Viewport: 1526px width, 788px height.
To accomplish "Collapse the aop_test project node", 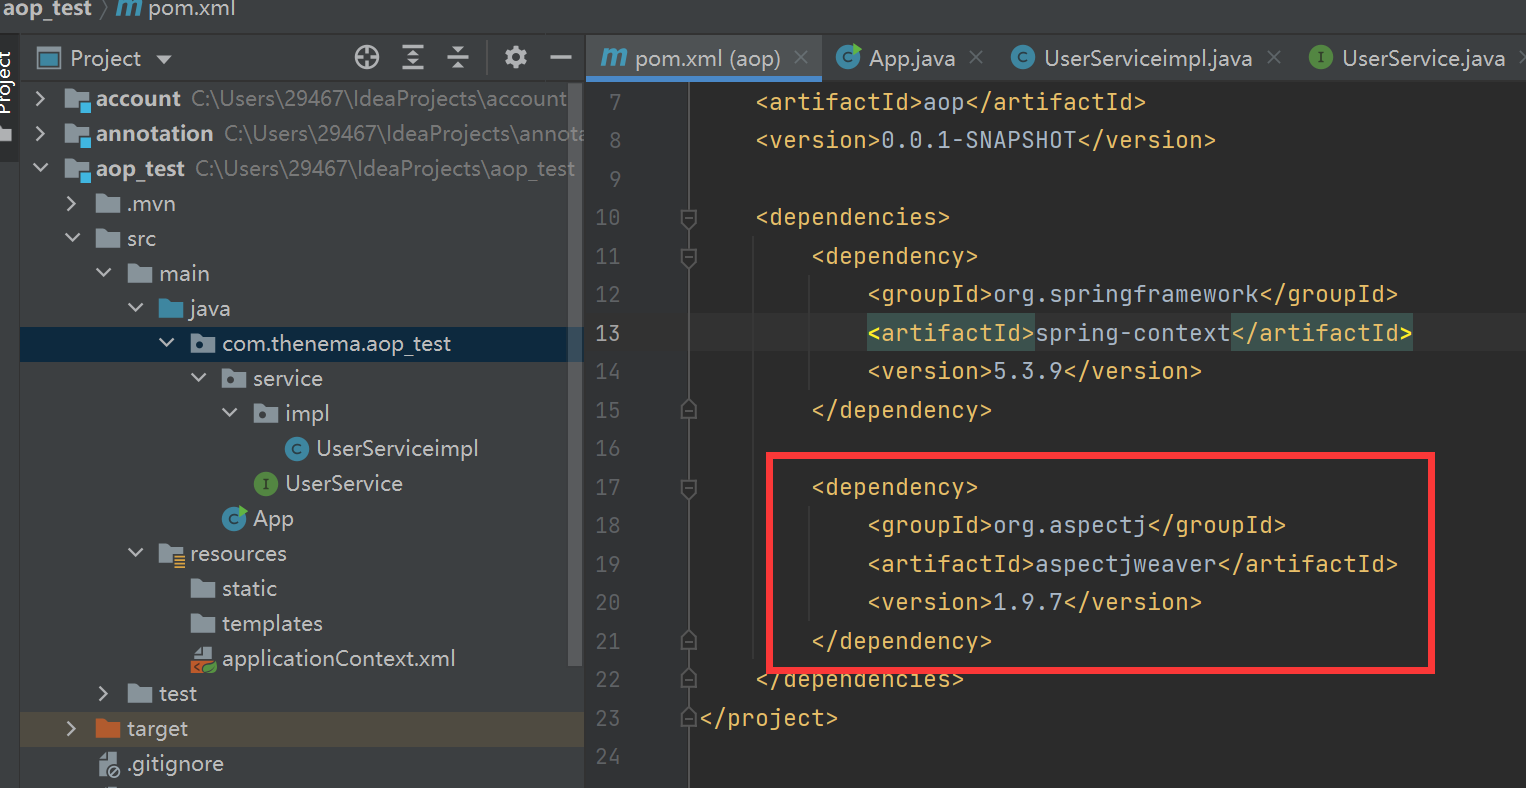I will (x=40, y=169).
